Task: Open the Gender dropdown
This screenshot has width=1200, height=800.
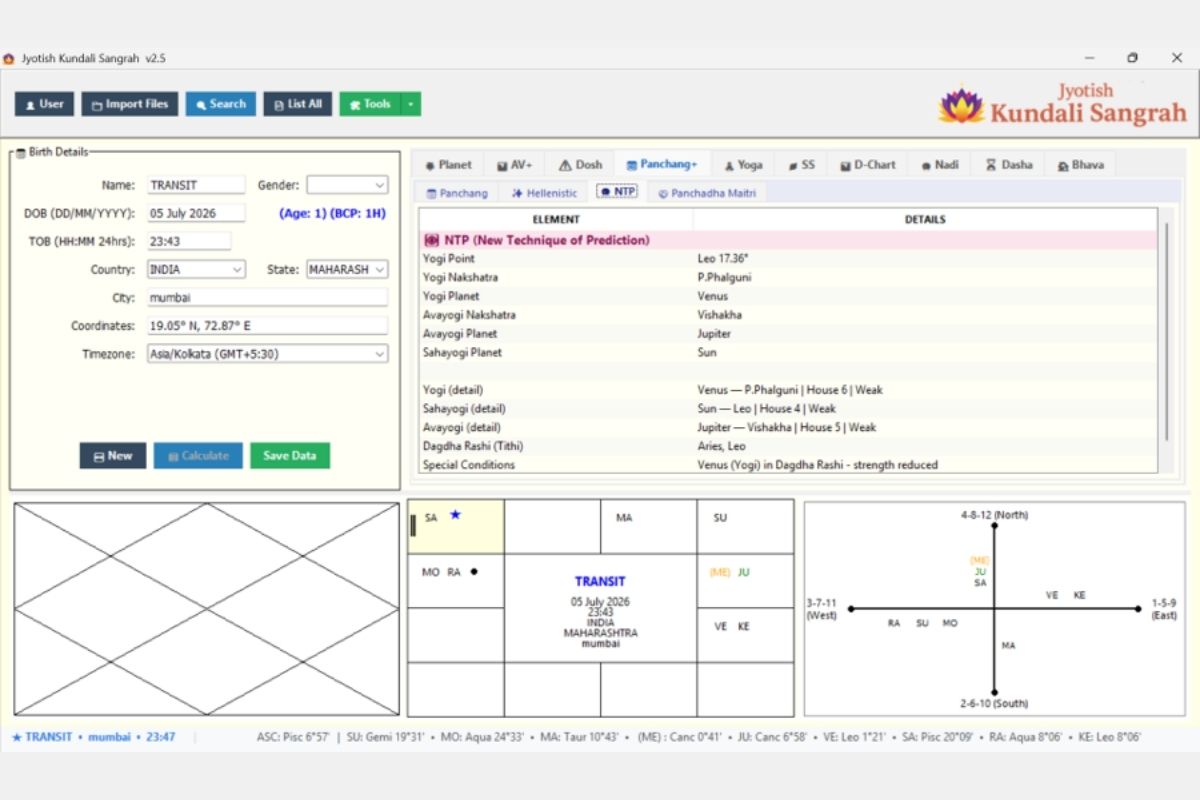Action: [x=347, y=185]
